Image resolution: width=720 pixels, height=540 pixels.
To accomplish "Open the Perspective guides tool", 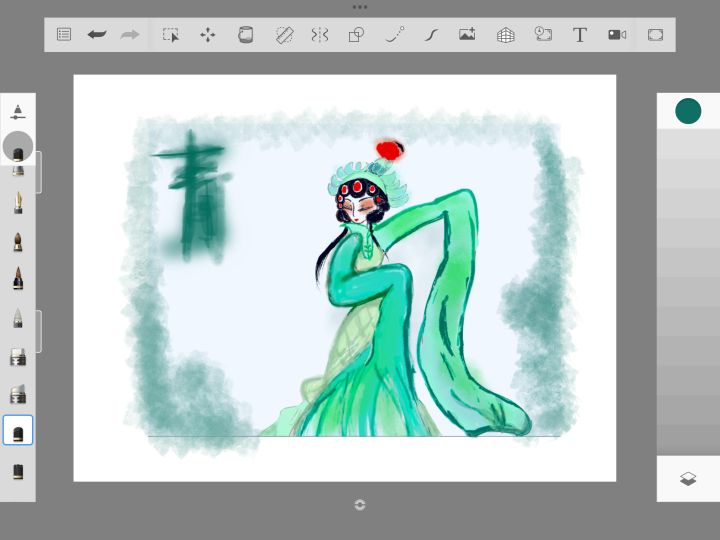I will coord(506,34).
